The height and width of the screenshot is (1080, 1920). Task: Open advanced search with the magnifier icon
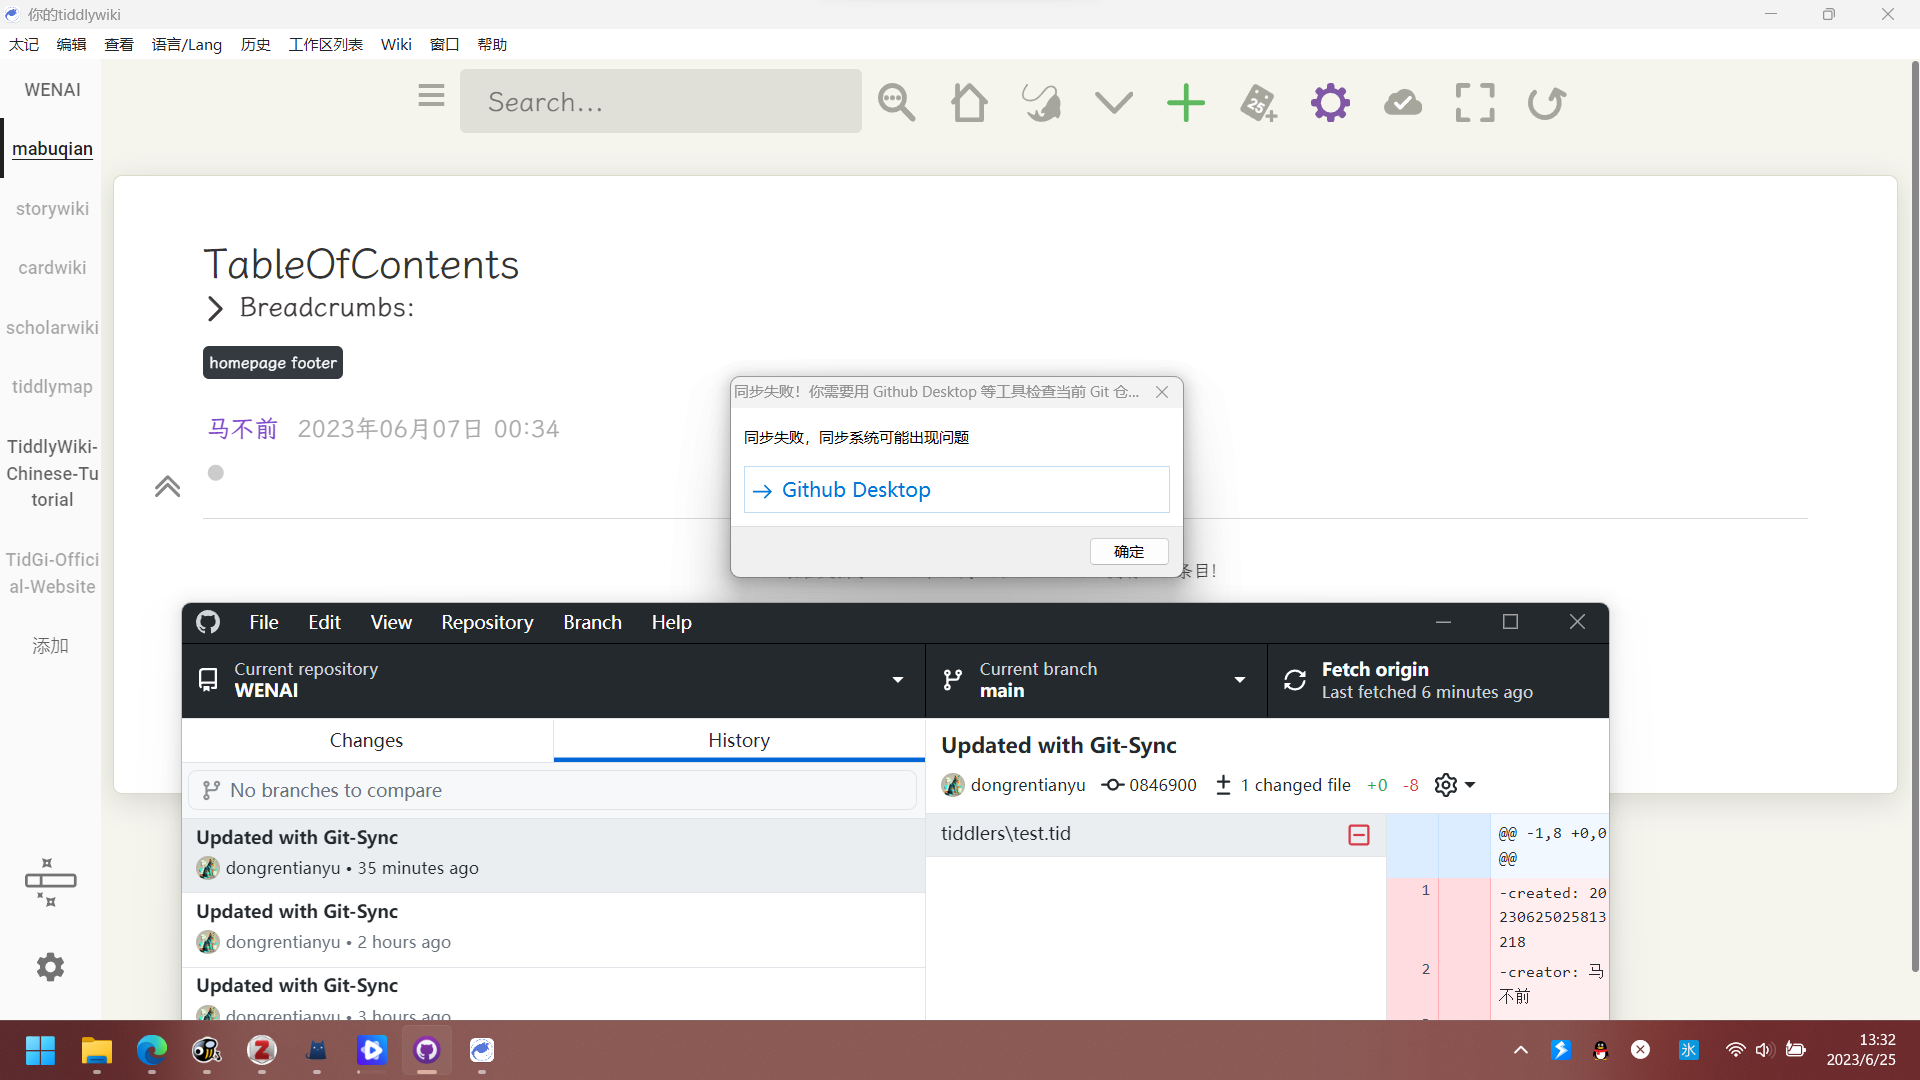point(895,102)
